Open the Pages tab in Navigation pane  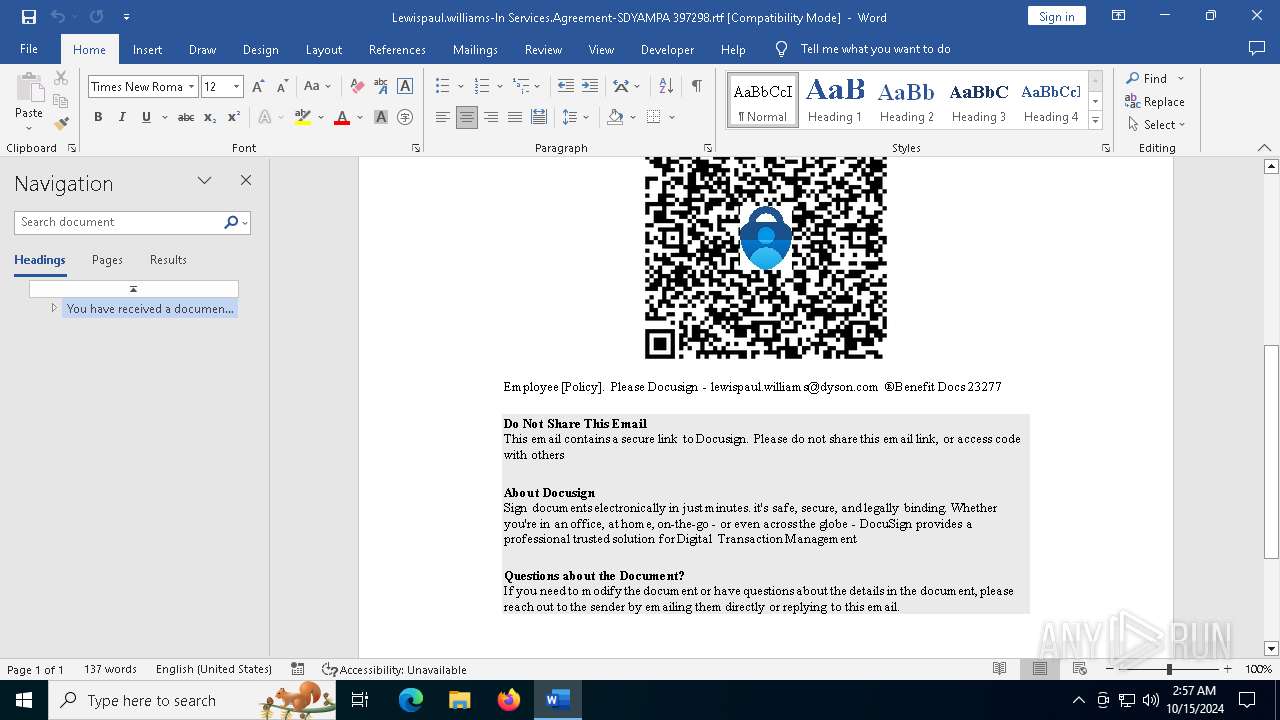click(107, 260)
